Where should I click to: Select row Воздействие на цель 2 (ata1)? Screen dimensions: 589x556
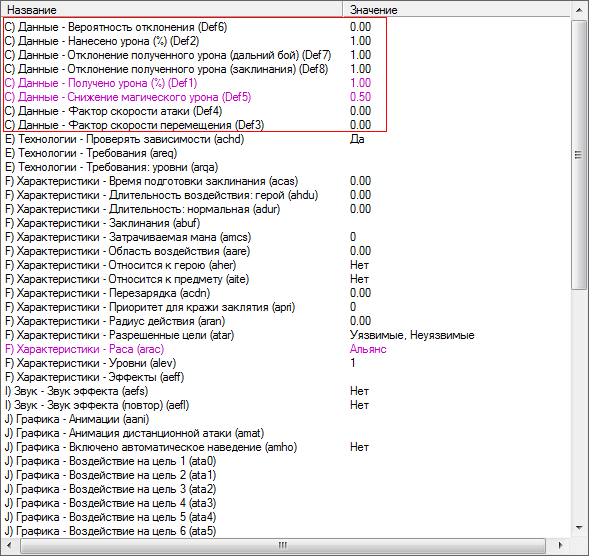click(285, 475)
